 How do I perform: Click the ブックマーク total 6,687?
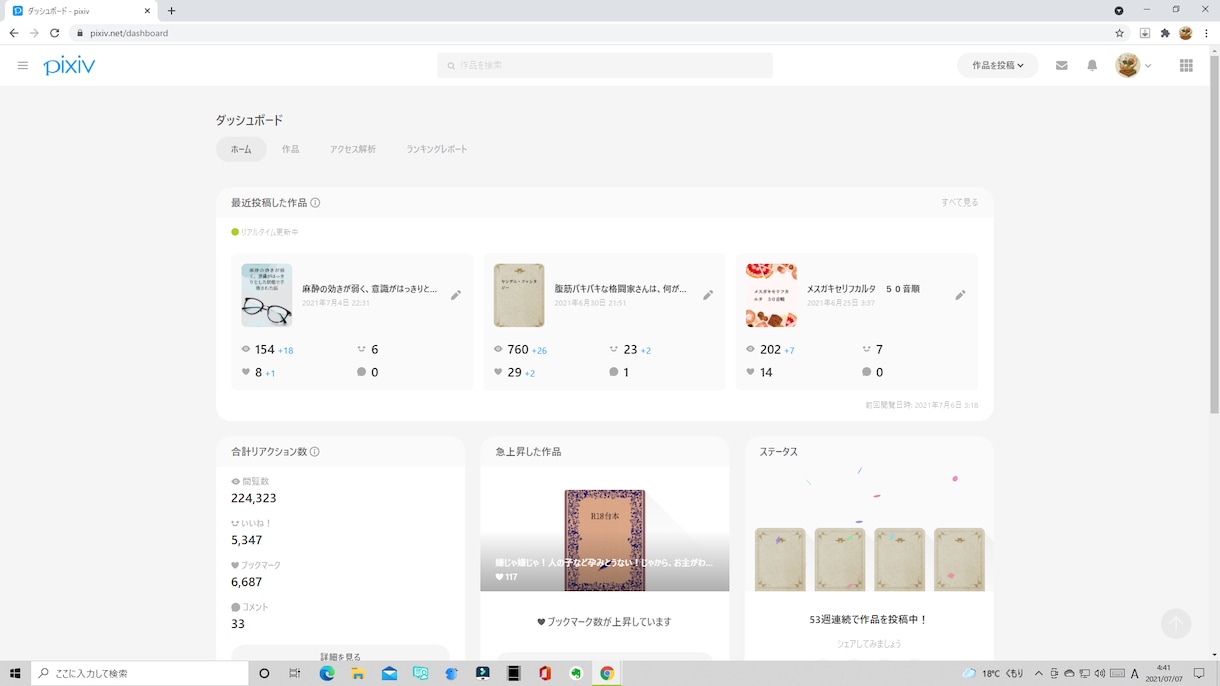tap(246, 582)
